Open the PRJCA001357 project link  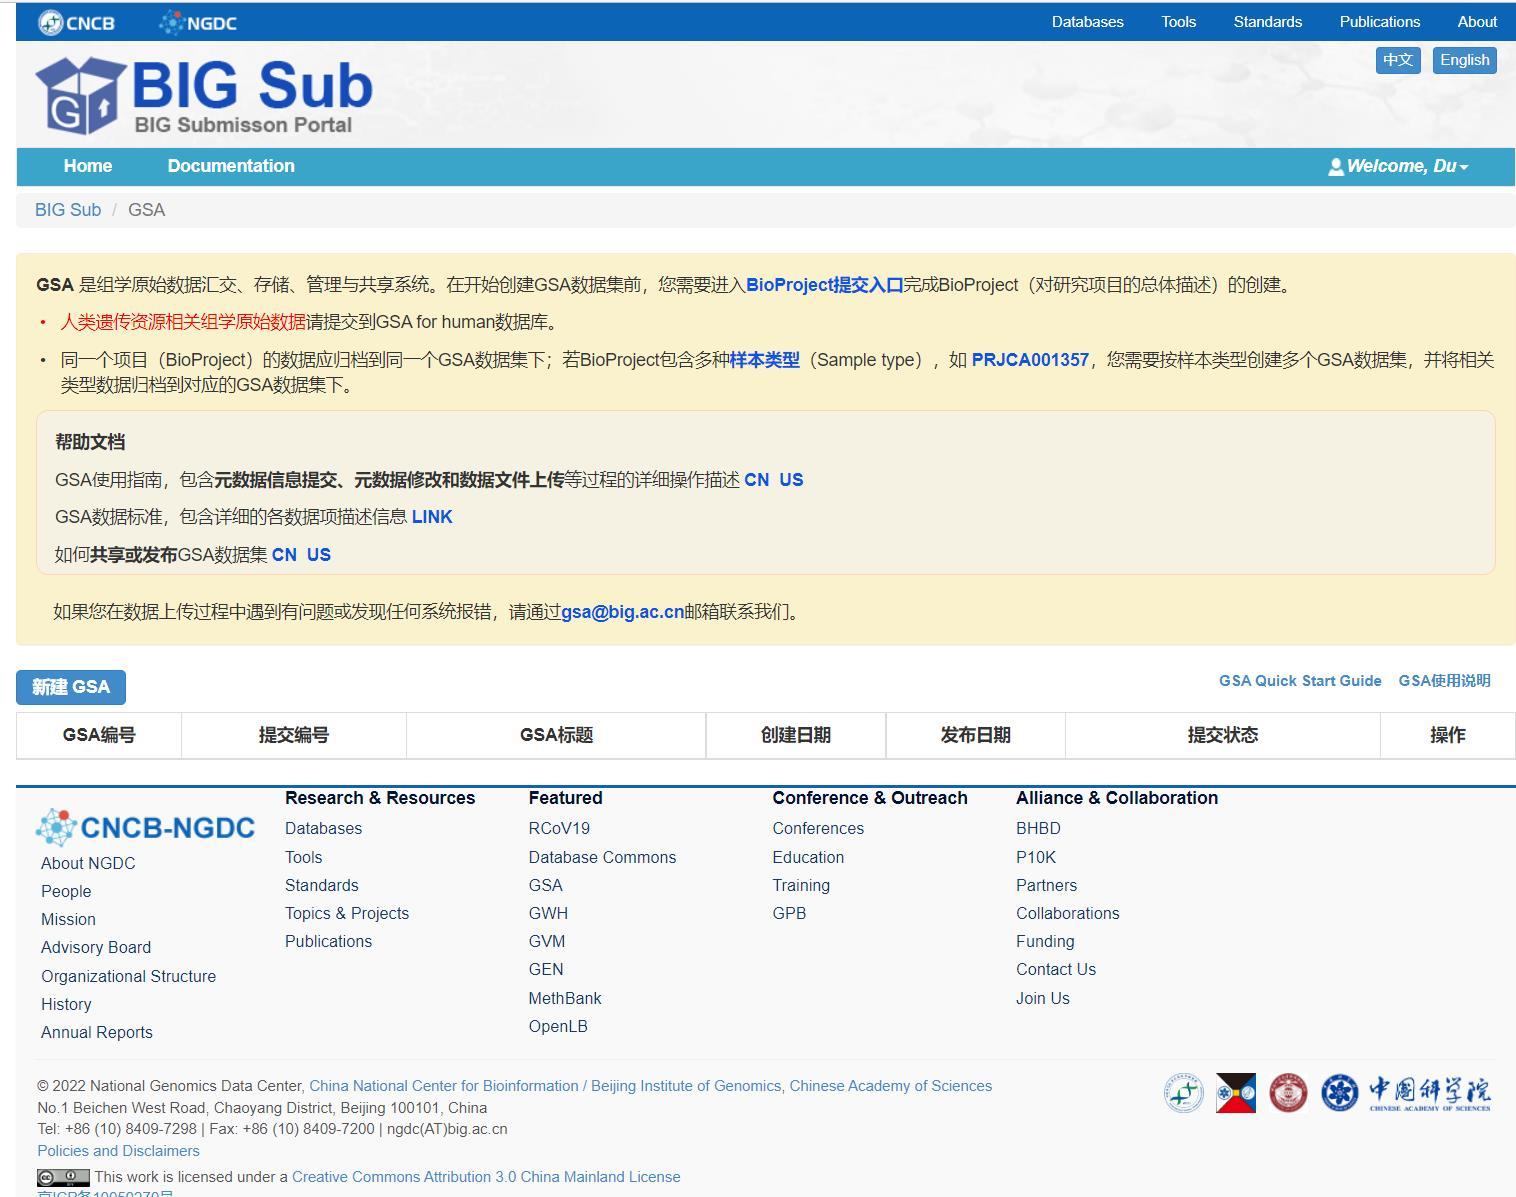coord(1030,360)
